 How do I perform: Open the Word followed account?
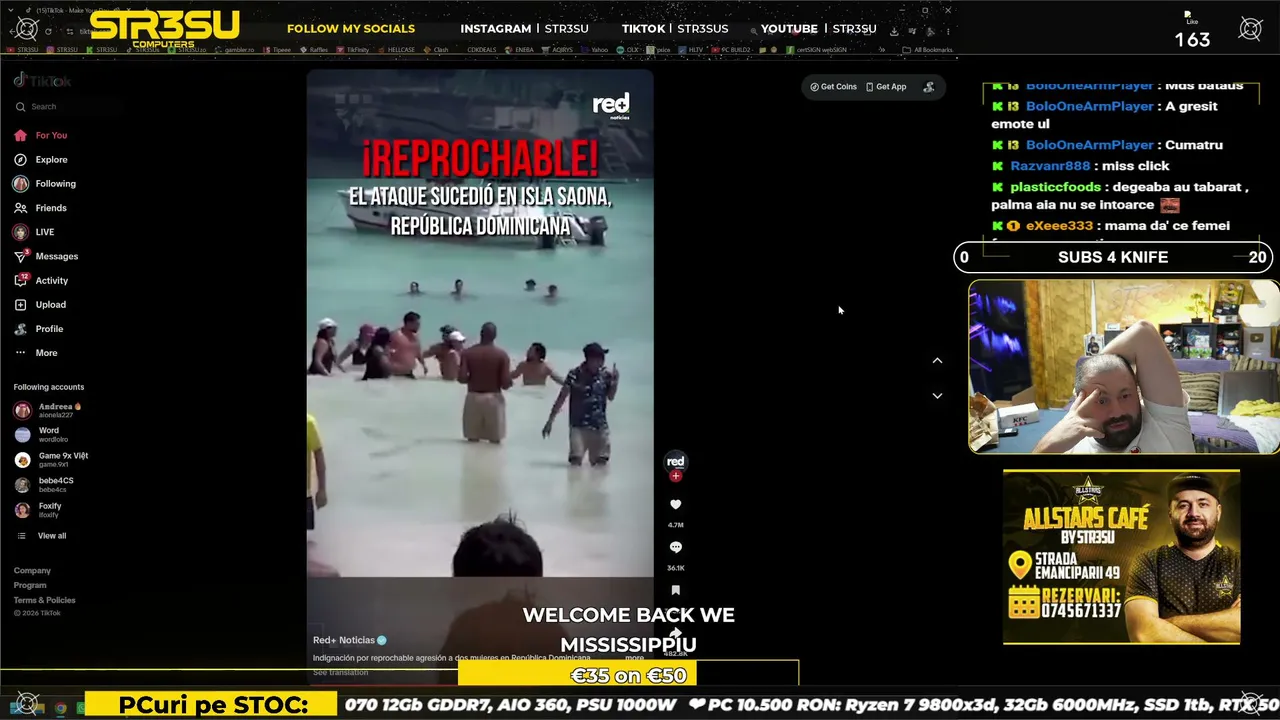40,434
